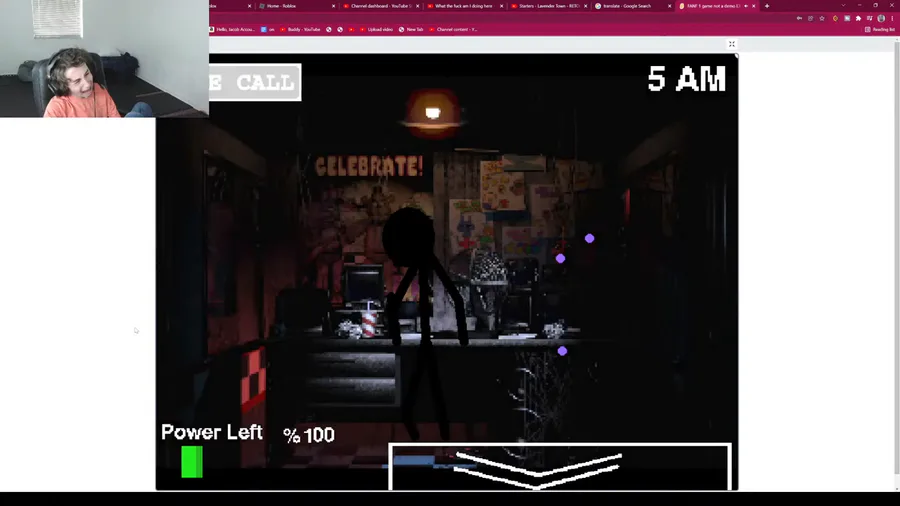The image size is (900, 506).
Task: Close the FNAF 1 game tab
Action: click(754, 6)
